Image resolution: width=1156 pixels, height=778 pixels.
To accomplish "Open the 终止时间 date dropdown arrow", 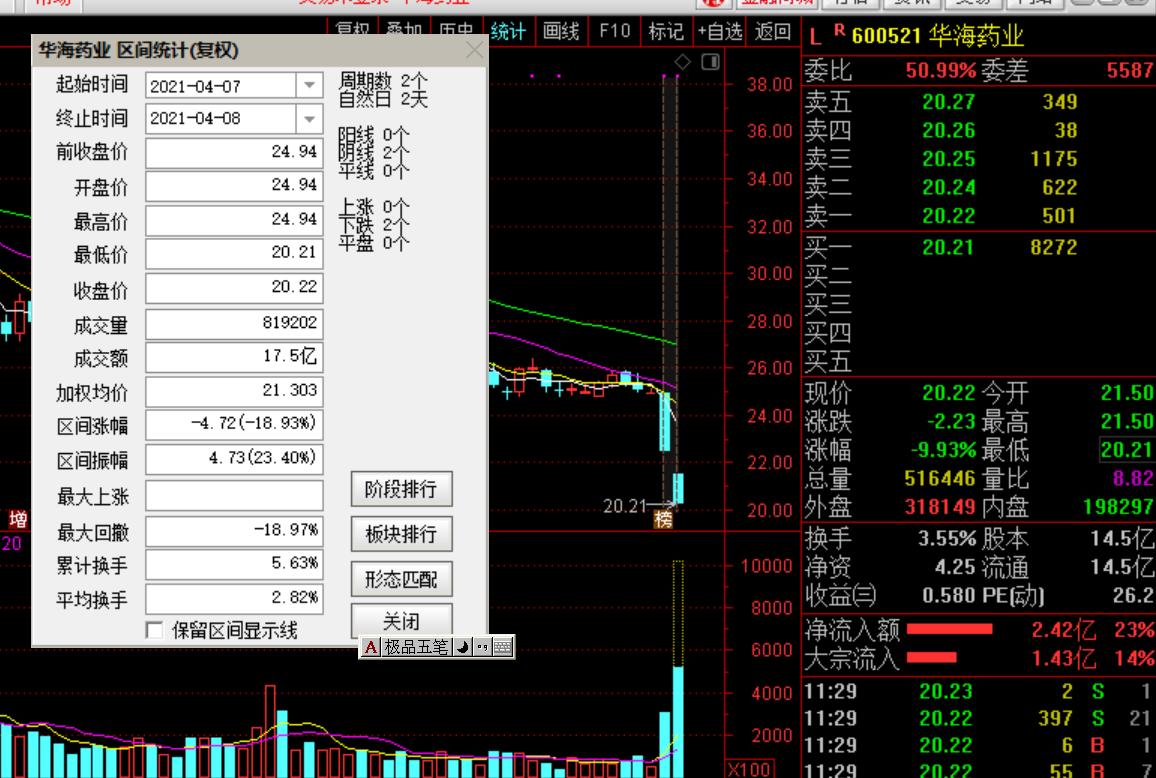I will pyautogui.click(x=310, y=118).
